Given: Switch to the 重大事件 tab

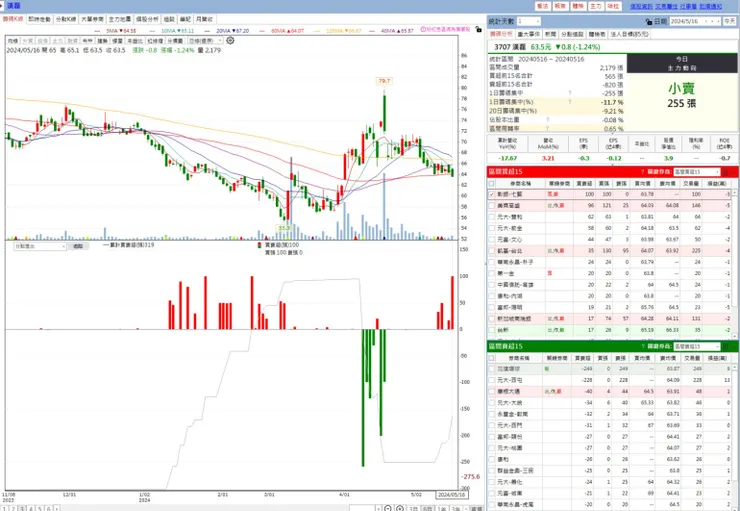Looking at the screenshot, I should (529, 34).
